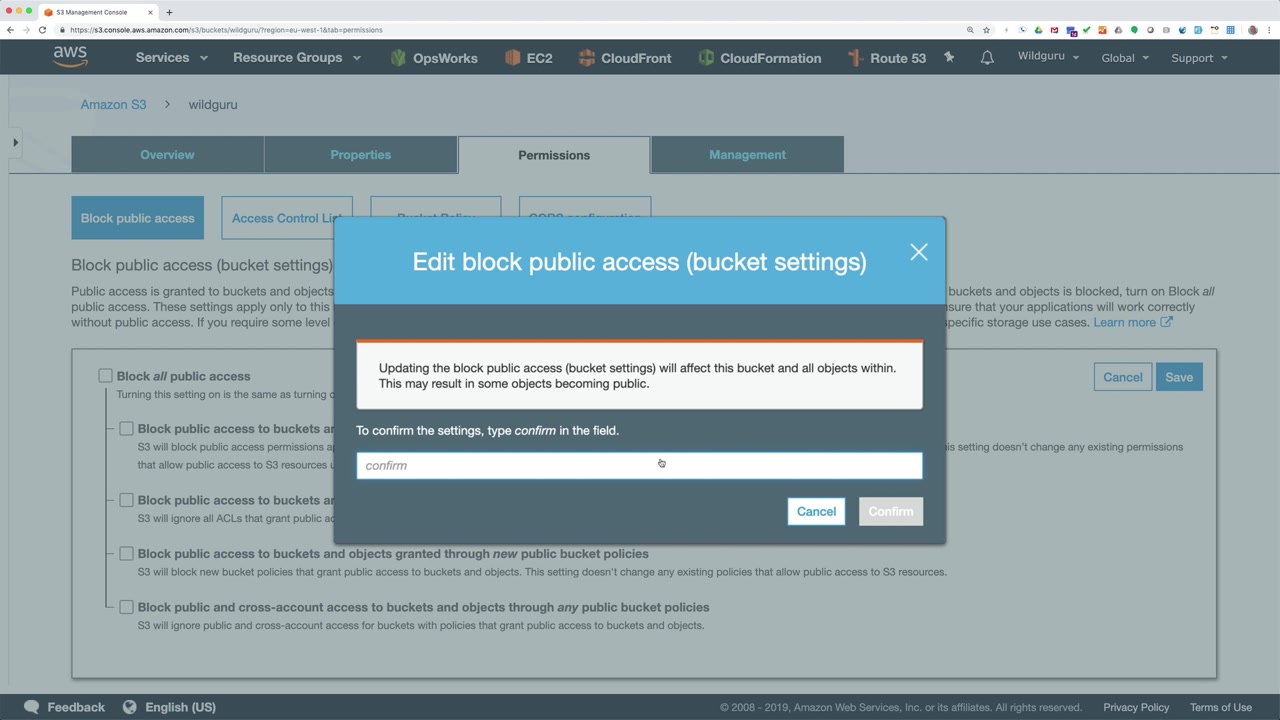Select the S3 Management Console browser tab
Image resolution: width=1280 pixels, height=720 pixels.
(x=97, y=12)
